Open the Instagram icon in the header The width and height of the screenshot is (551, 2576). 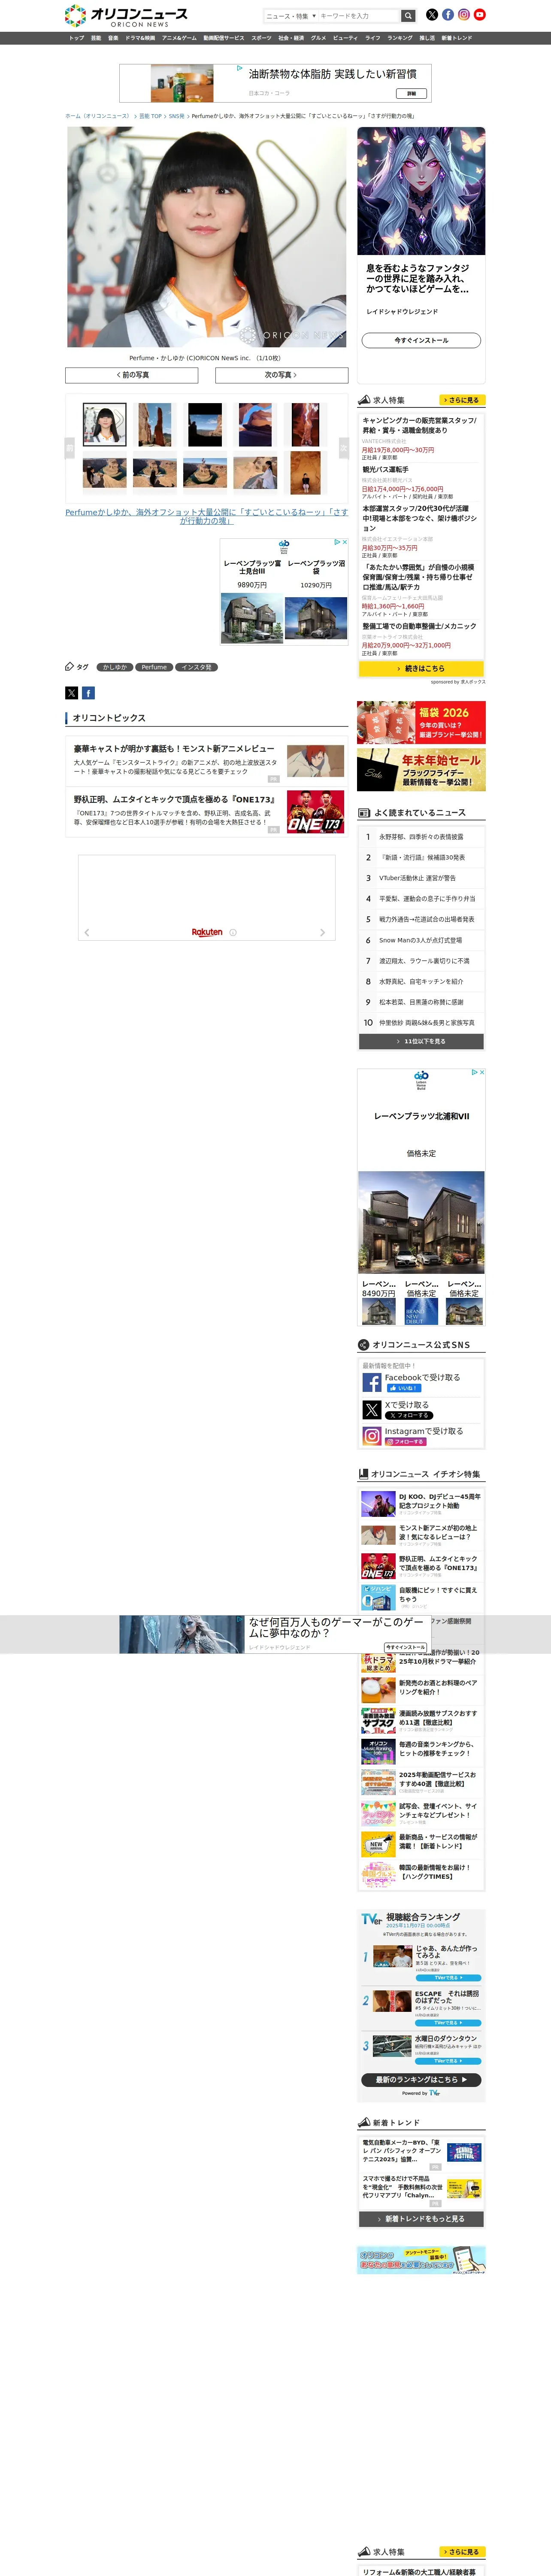tap(464, 15)
